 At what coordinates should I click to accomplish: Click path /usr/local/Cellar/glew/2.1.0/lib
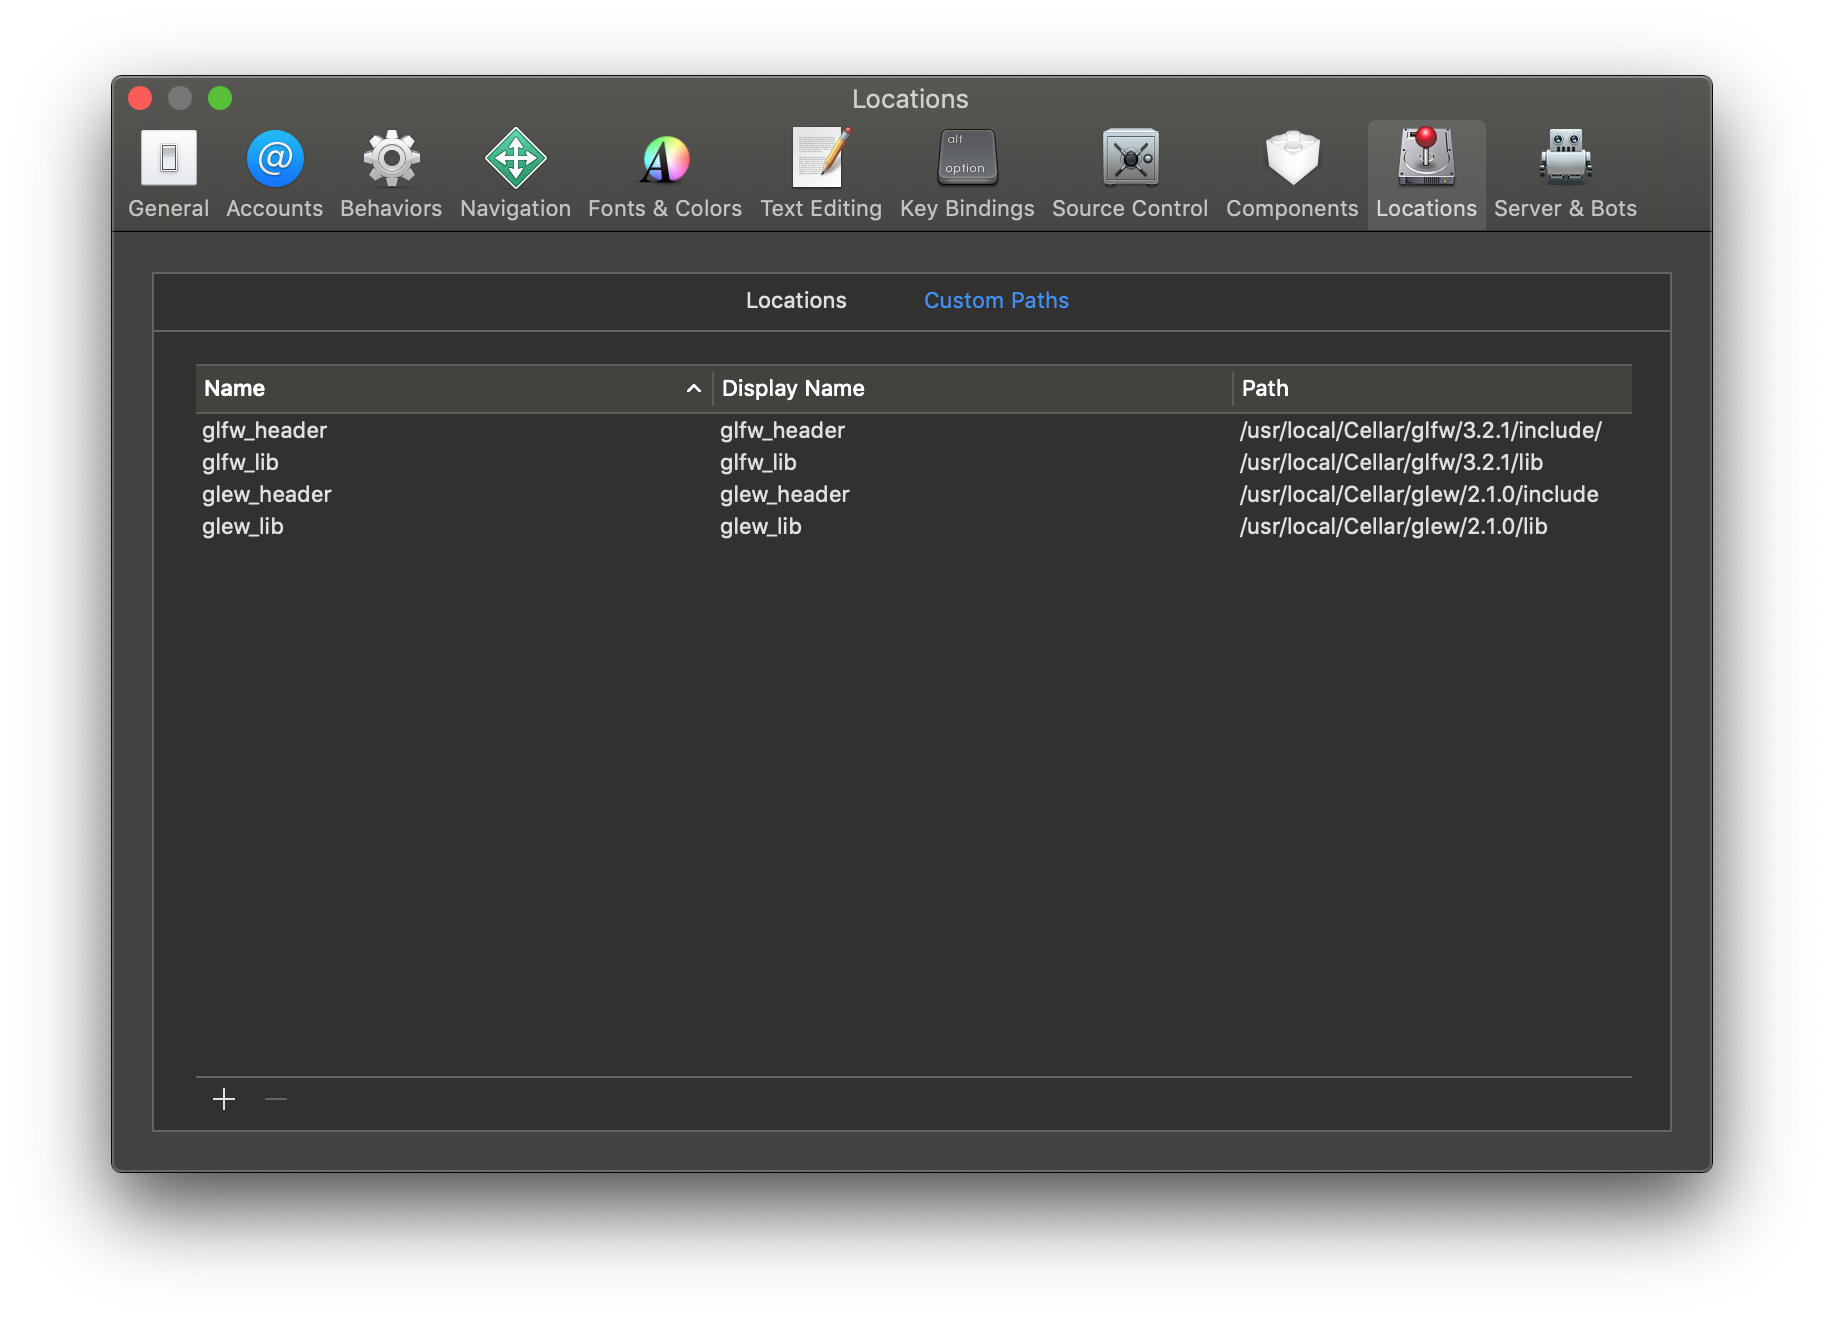[1393, 526]
